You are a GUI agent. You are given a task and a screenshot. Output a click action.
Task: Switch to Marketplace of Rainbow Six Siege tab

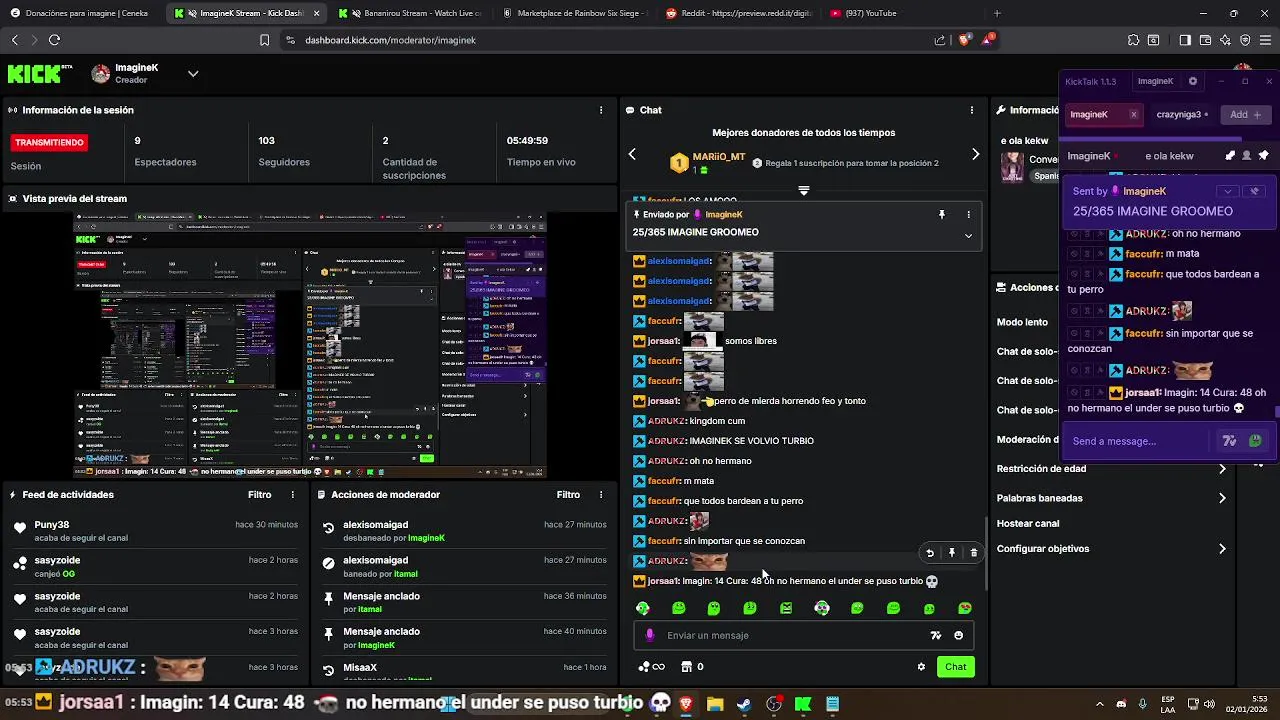[x=575, y=13]
